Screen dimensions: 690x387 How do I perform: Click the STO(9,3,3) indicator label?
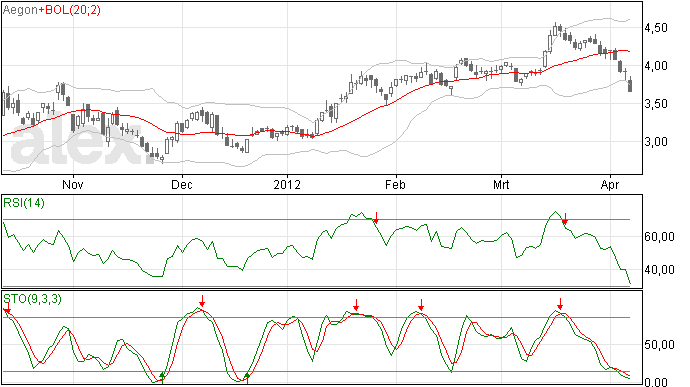point(33,299)
